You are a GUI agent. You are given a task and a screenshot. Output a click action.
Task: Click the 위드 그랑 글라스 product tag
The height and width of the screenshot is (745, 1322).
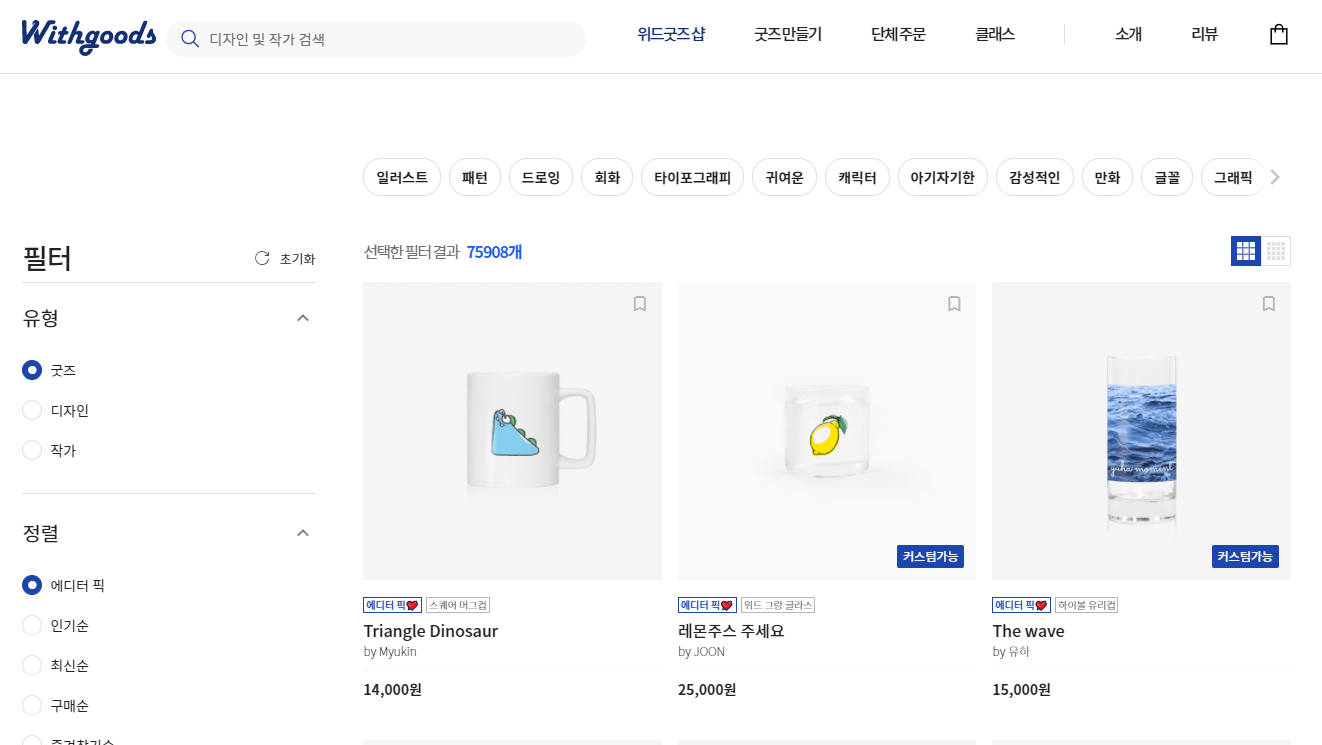point(778,605)
